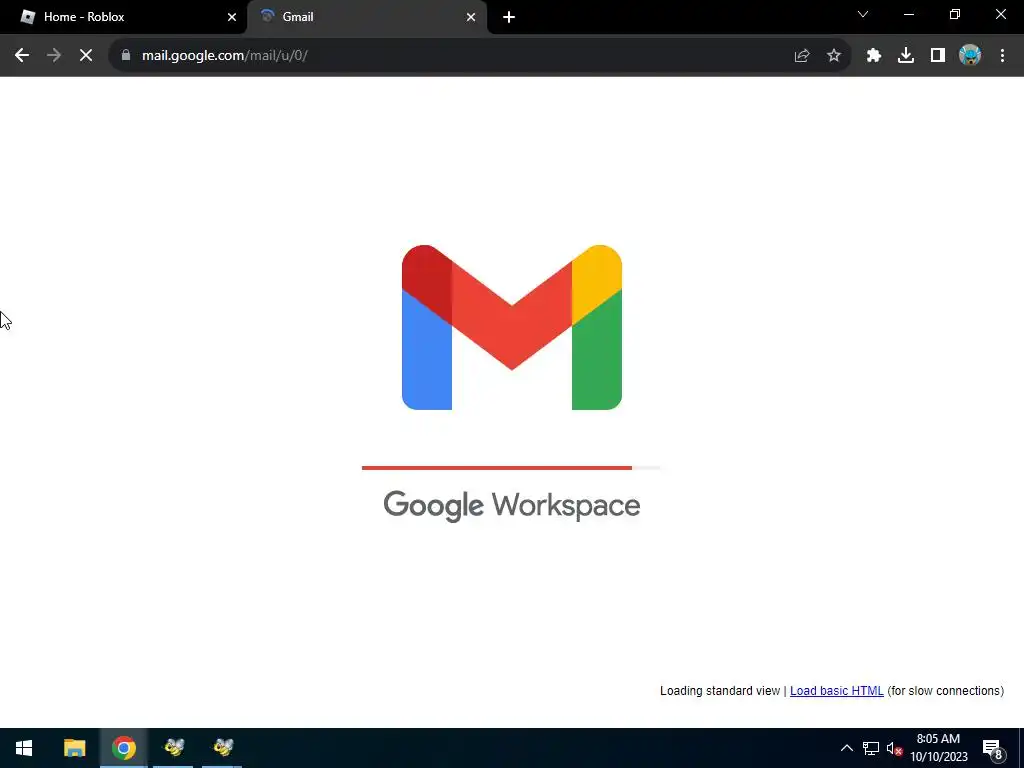
Task: Minimize the Chrome window
Action: pos(908,14)
